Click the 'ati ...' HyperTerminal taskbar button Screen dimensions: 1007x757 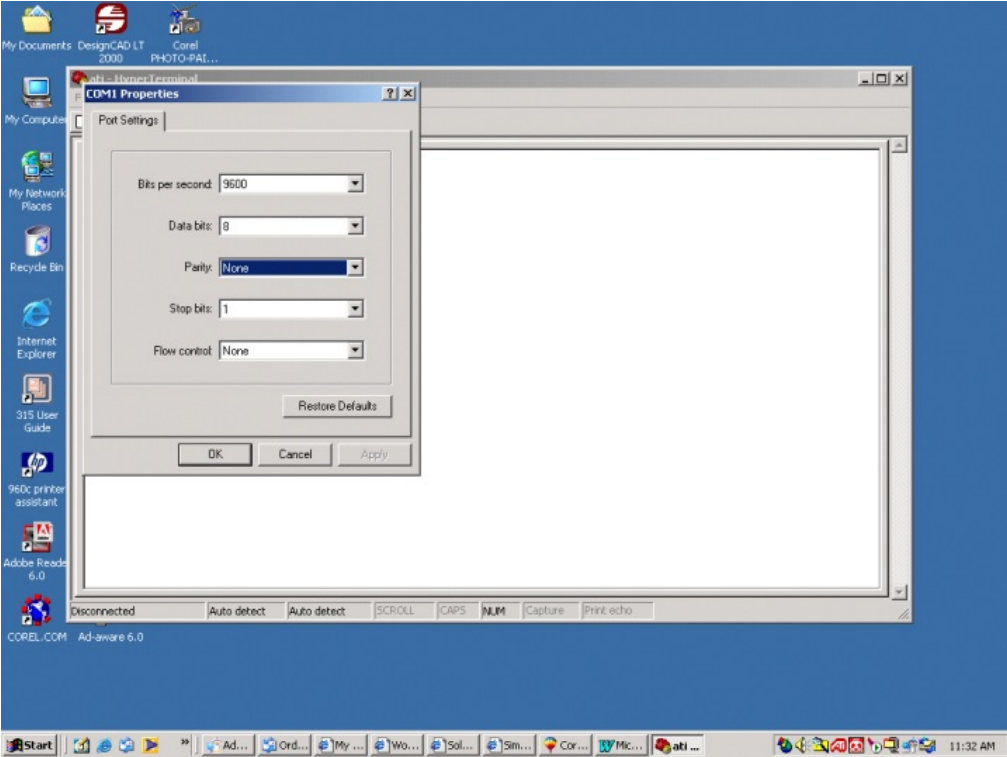pyautogui.click(x=678, y=745)
